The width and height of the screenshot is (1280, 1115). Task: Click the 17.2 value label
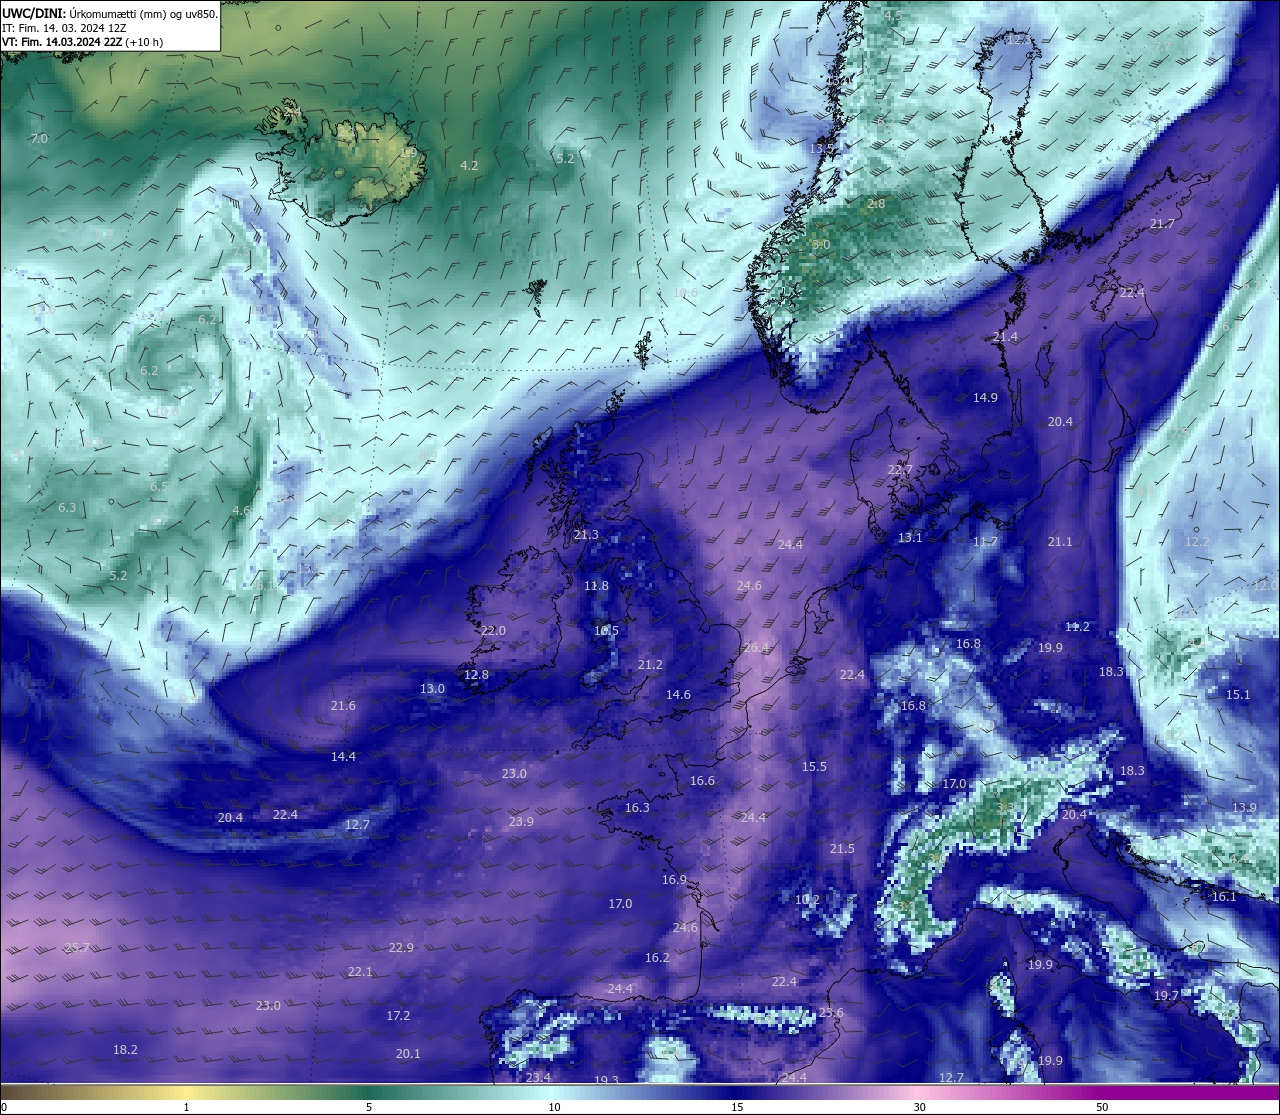(398, 1015)
